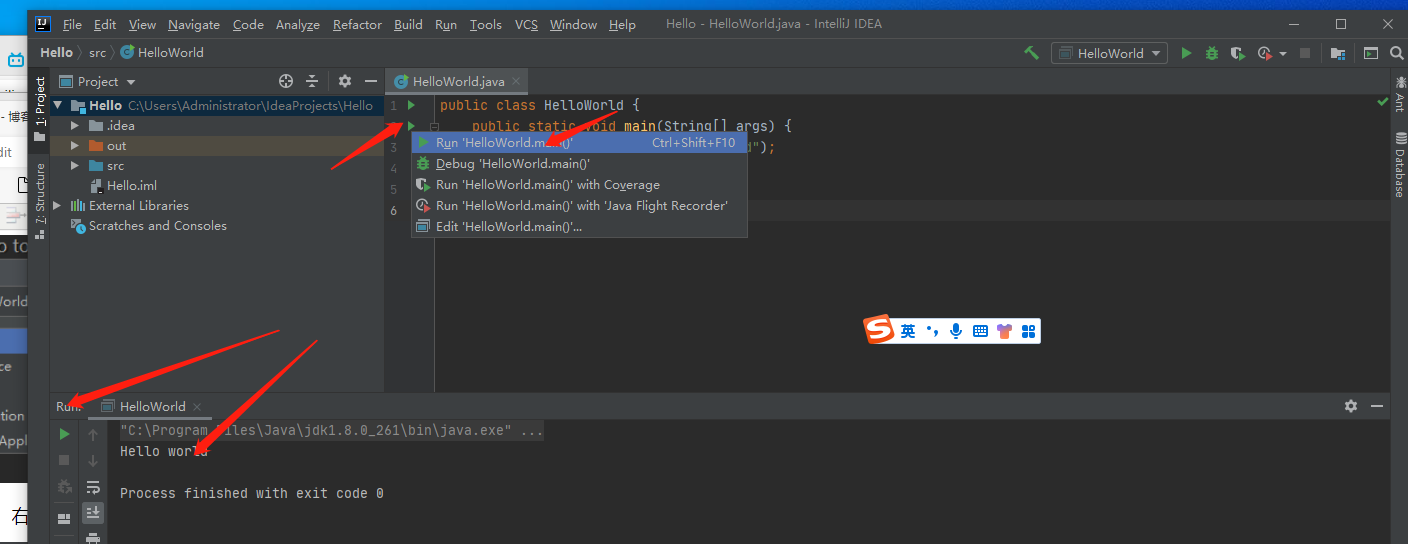This screenshot has width=1408, height=544.
Task: Open the Project view selector dropdown
Action: pyautogui.click(x=97, y=81)
